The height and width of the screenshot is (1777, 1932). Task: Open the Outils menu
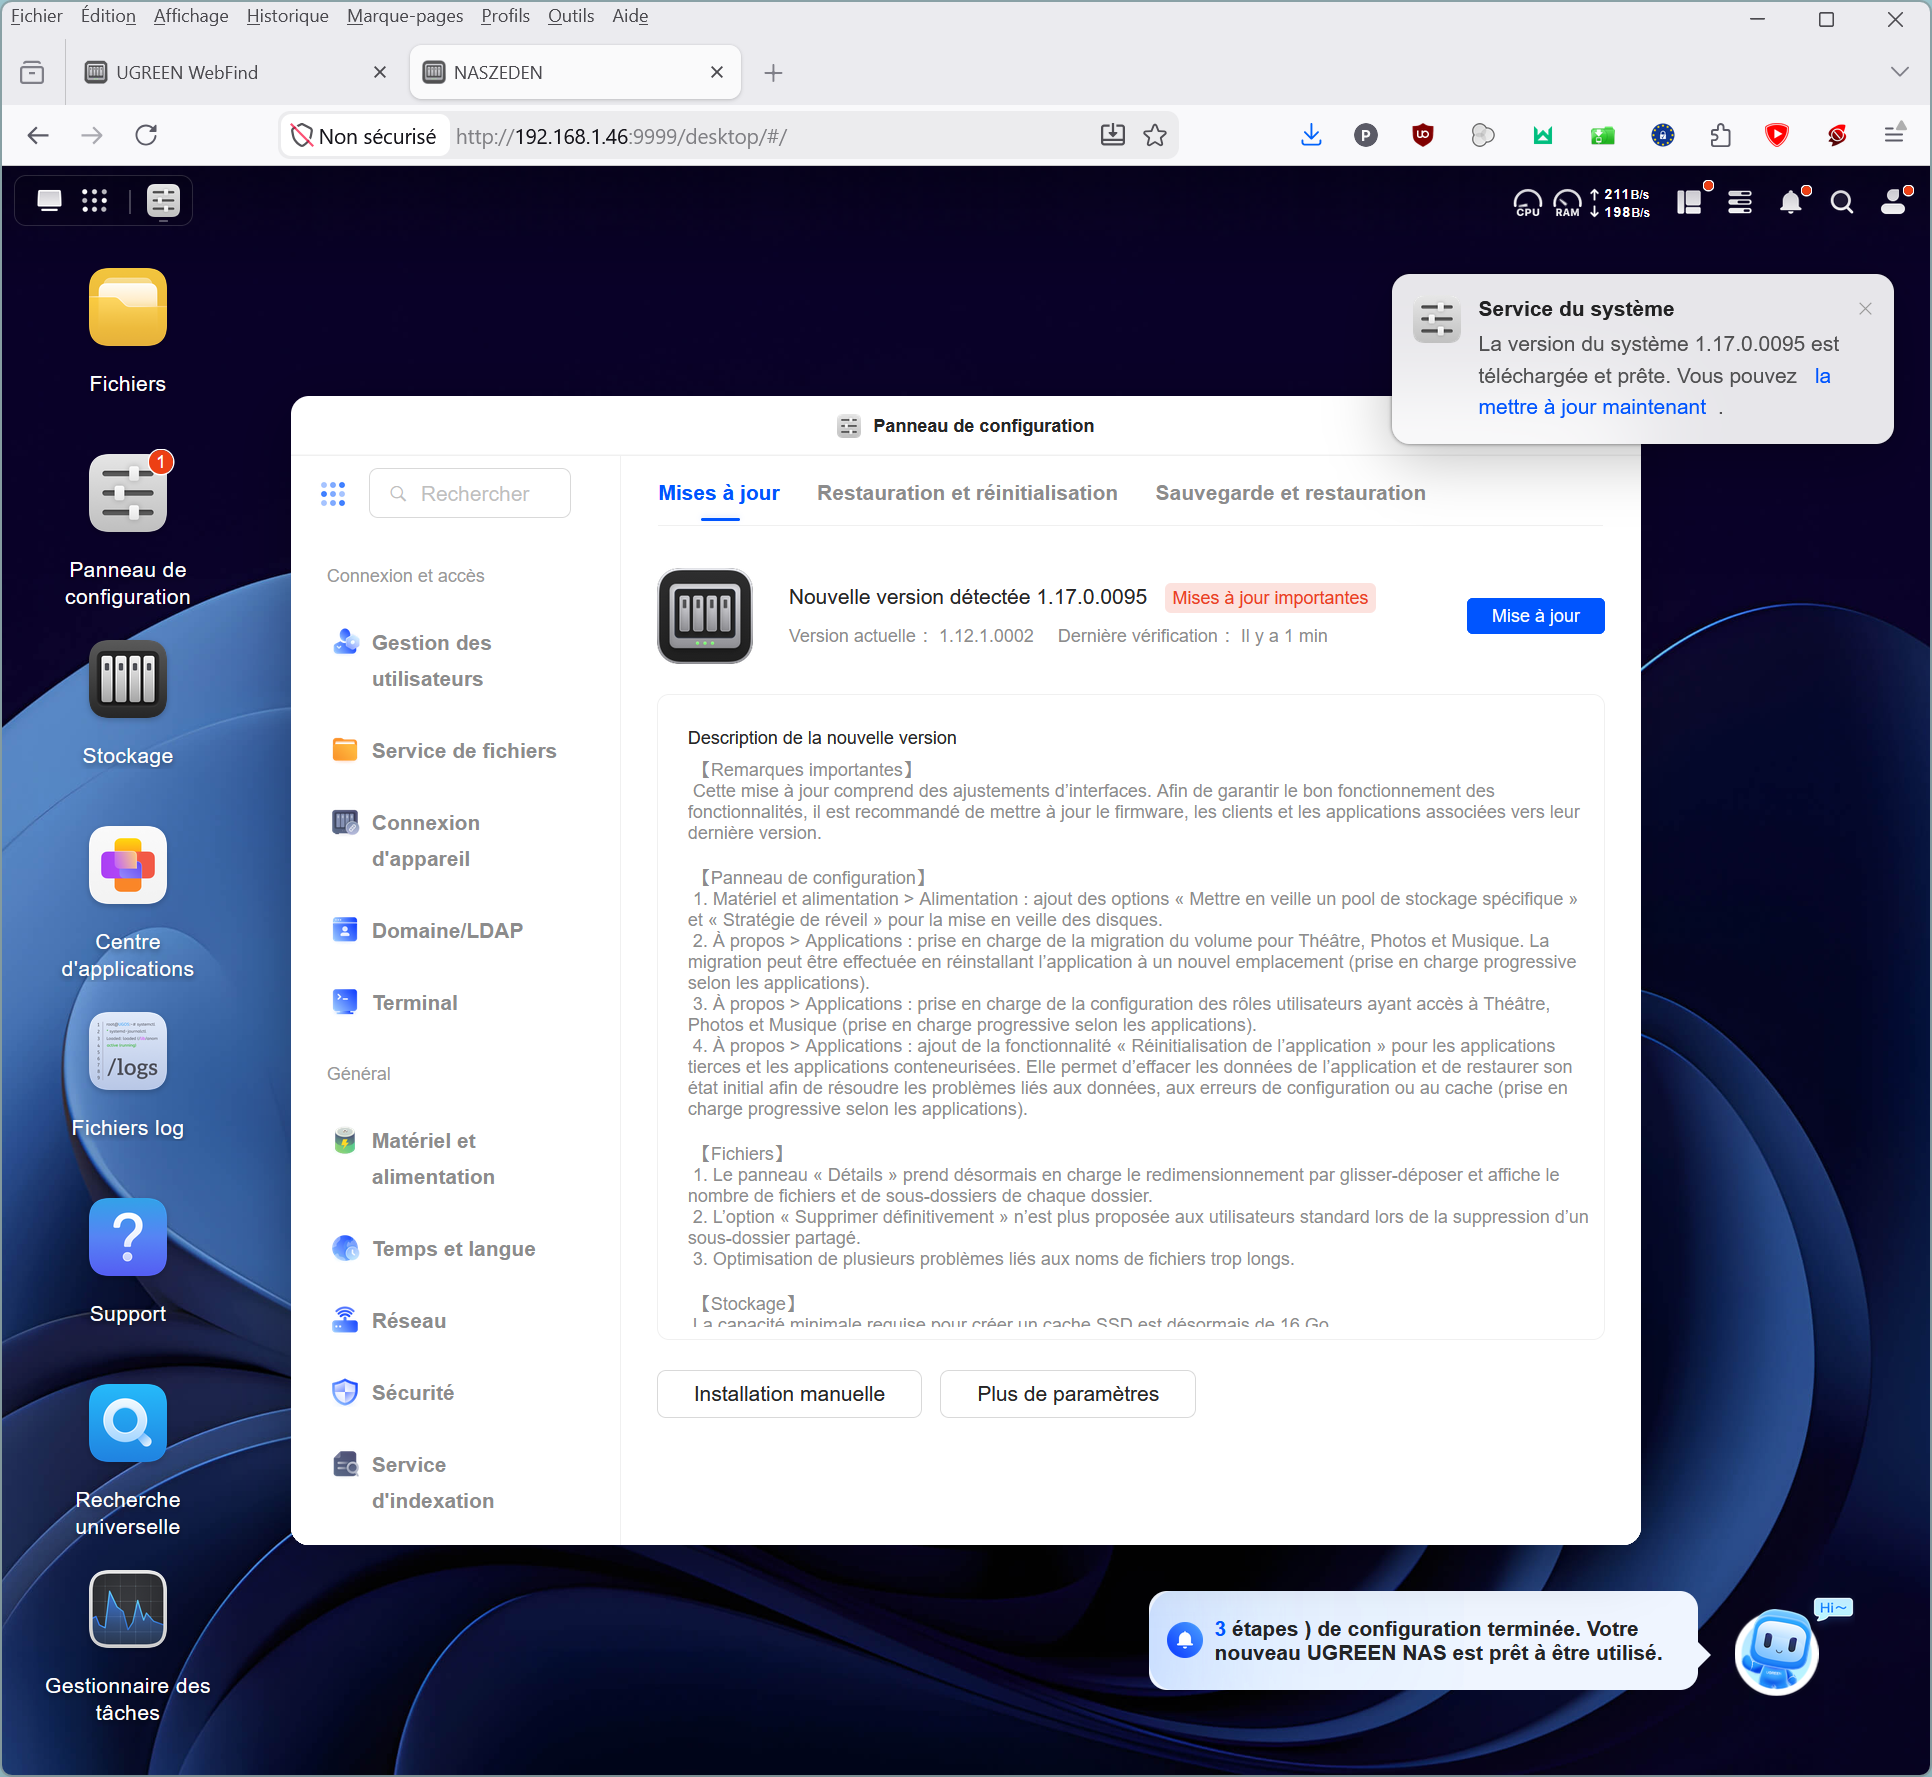[x=571, y=16]
